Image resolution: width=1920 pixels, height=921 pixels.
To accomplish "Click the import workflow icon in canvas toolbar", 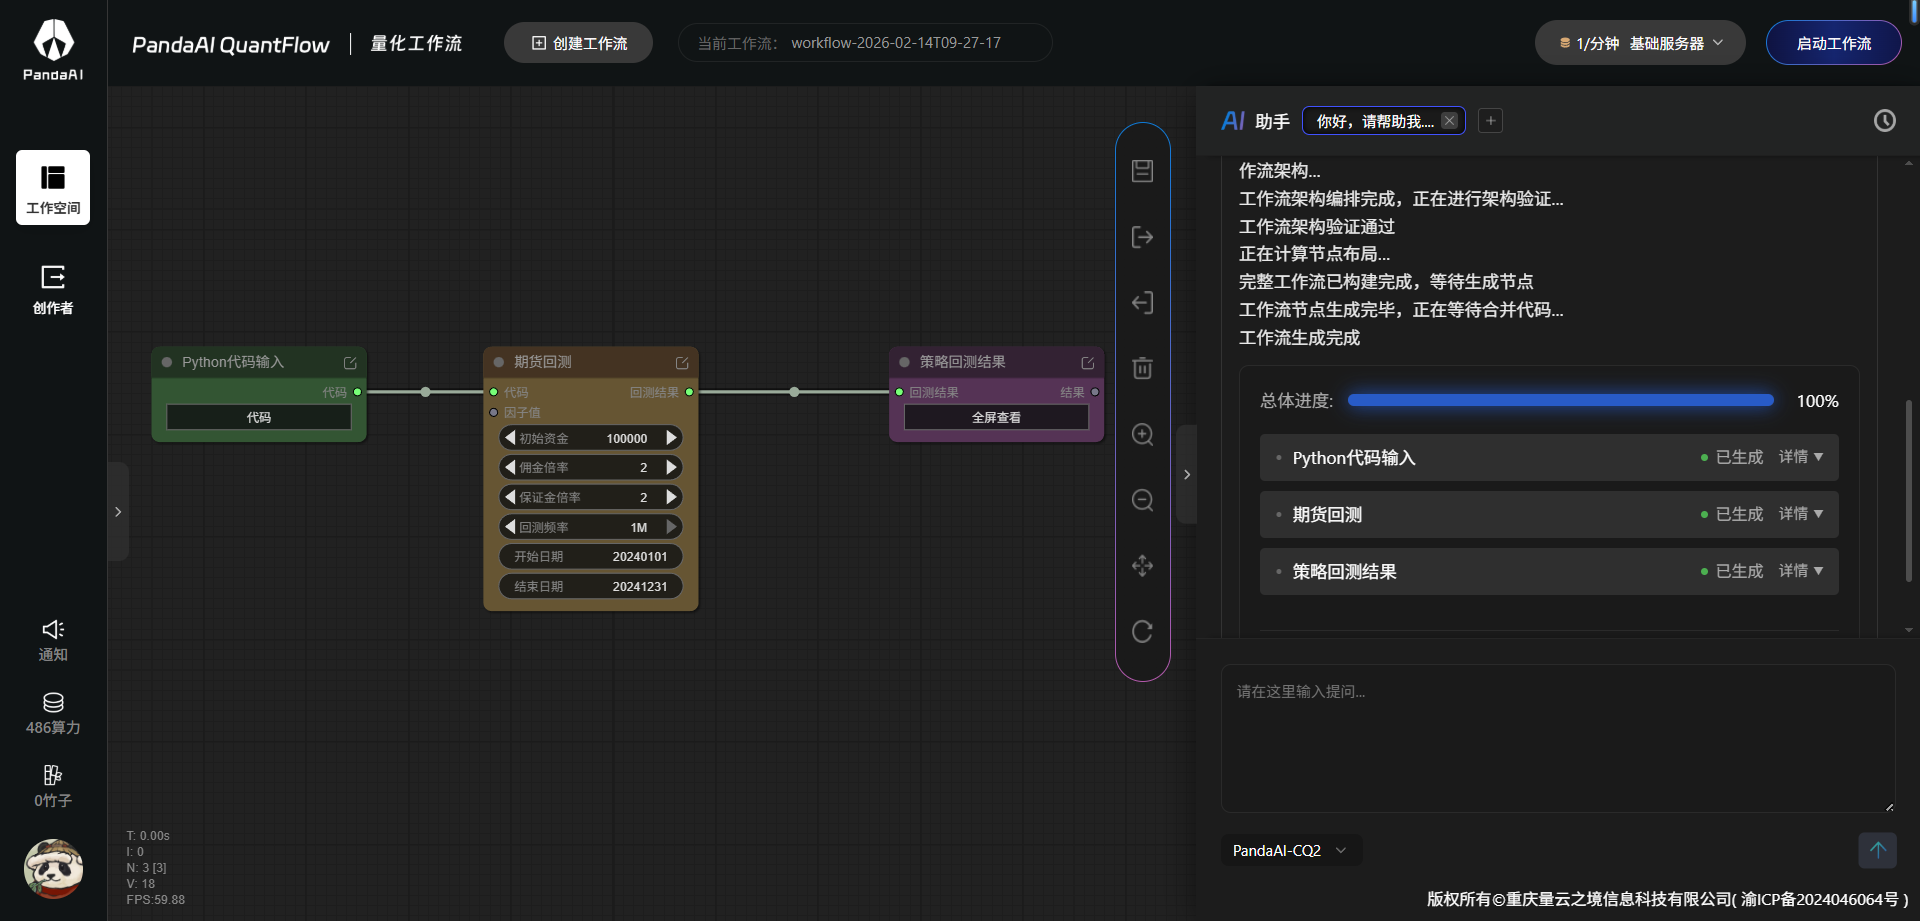I will [x=1142, y=303].
